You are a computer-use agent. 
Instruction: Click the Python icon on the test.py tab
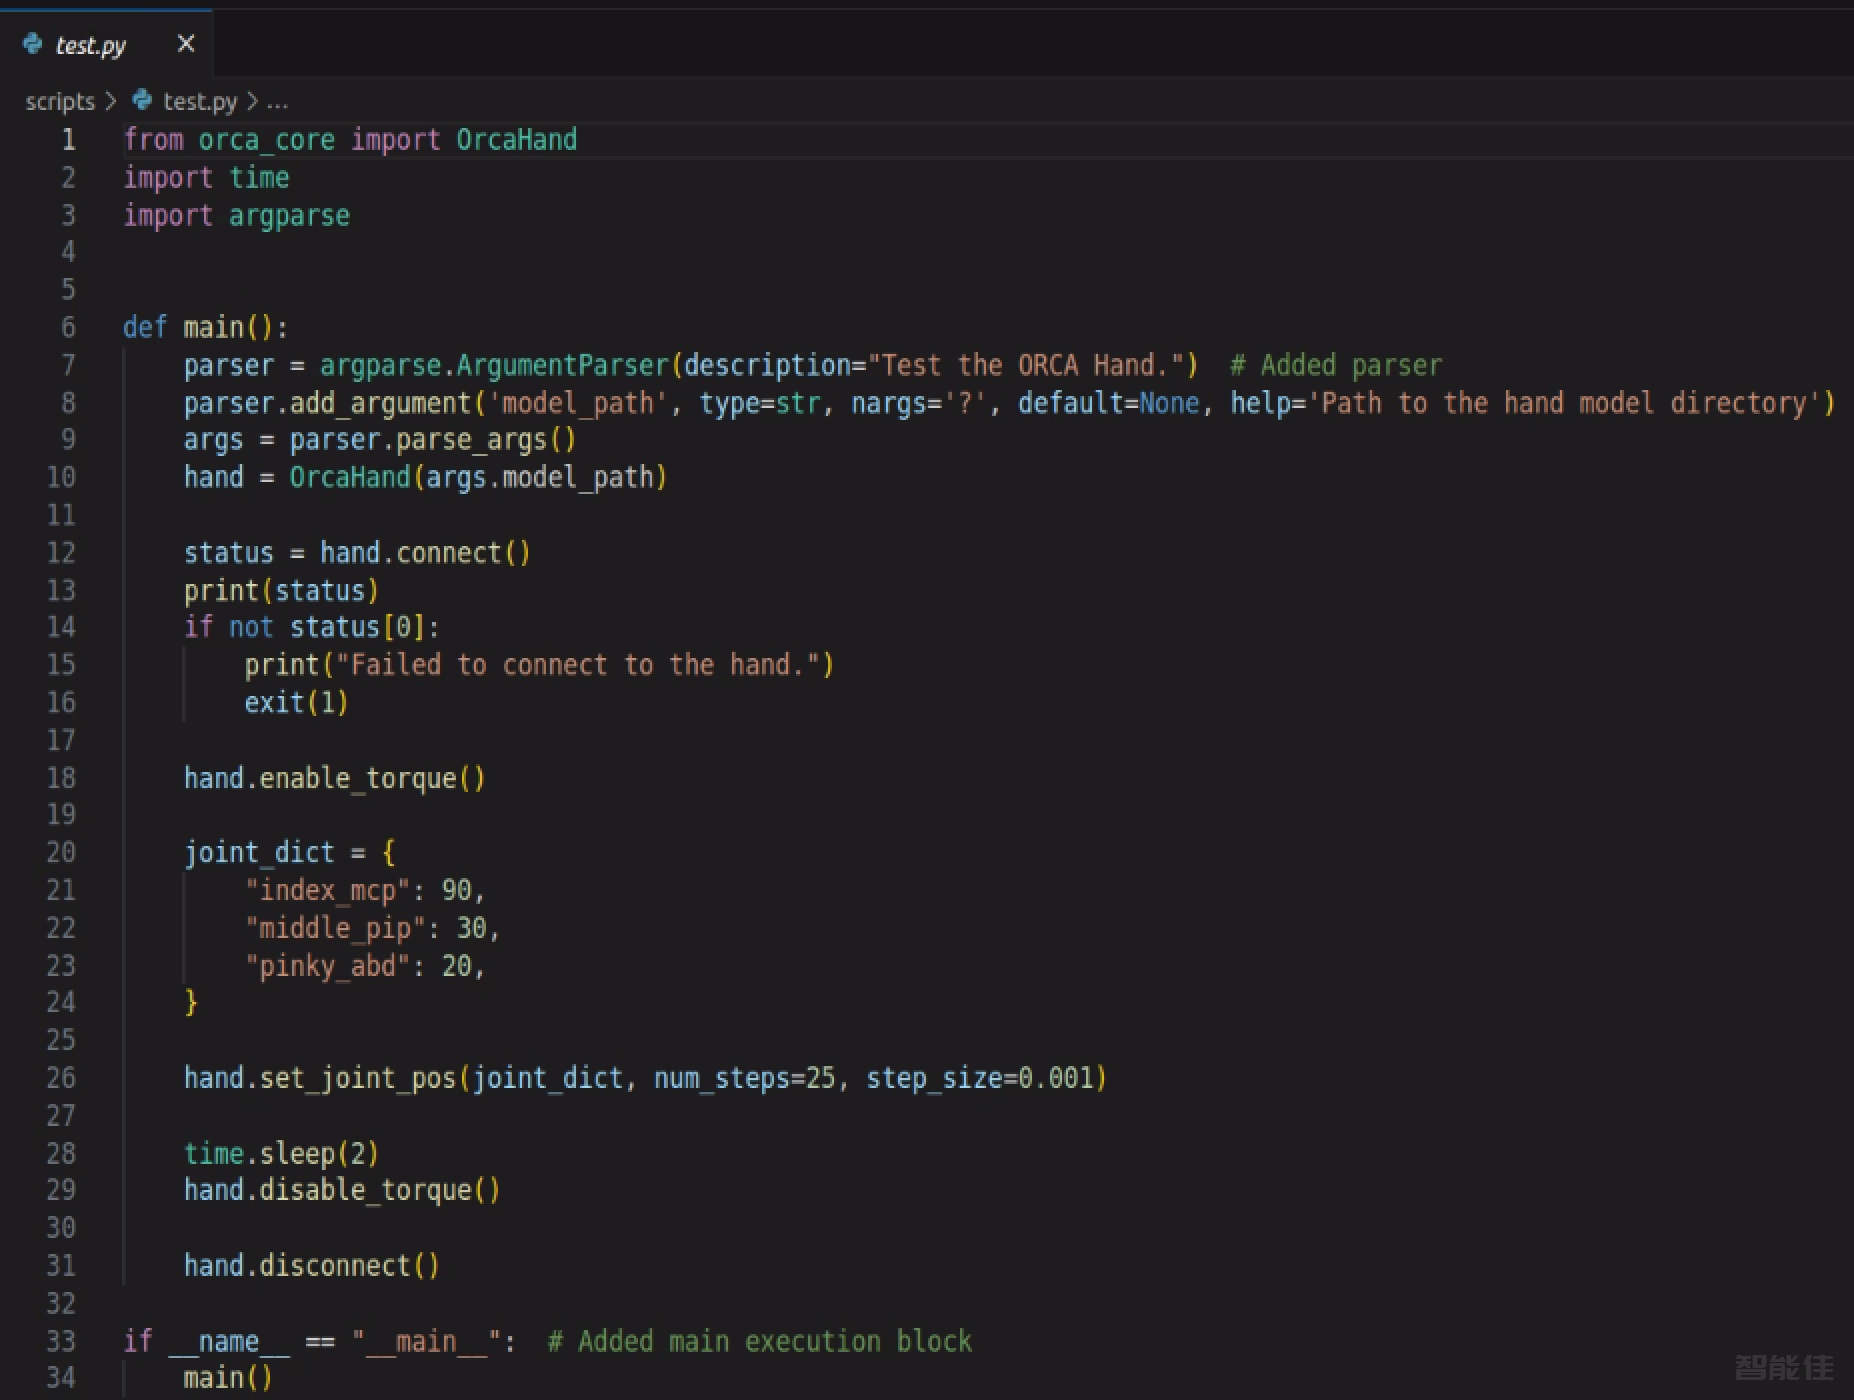[x=32, y=44]
